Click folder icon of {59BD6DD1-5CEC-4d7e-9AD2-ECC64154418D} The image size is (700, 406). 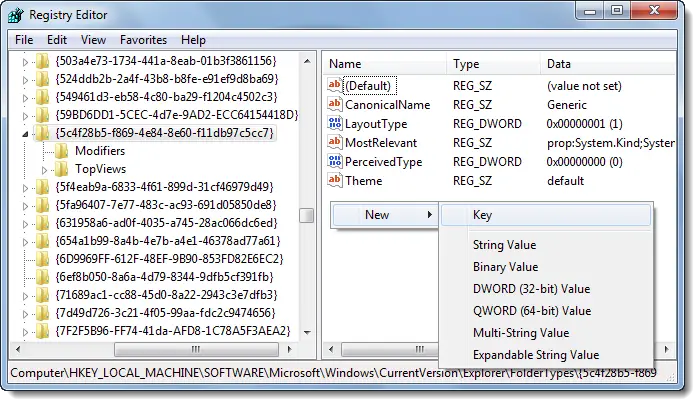pyautogui.click(x=42, y=115)
